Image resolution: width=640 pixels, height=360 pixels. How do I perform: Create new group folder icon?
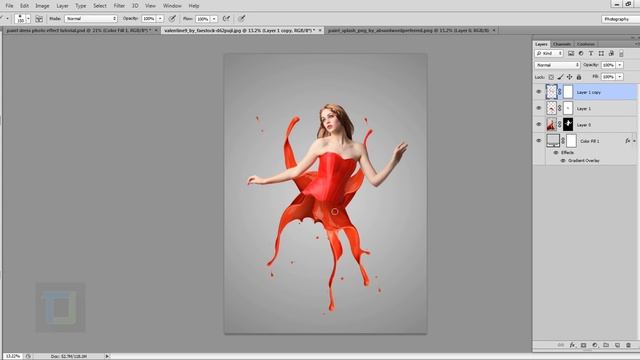click(606, 345)
